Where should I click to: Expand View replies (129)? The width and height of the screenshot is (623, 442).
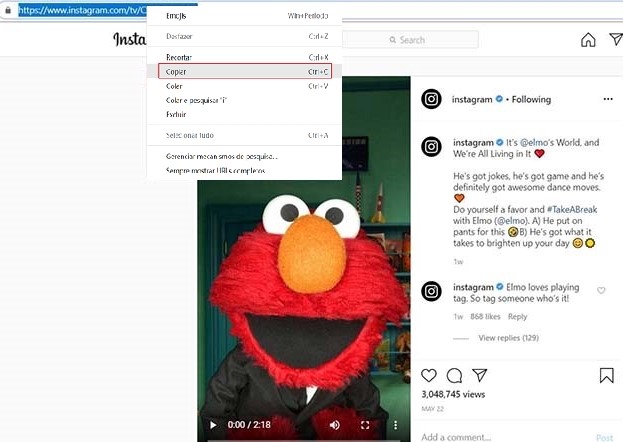tap(509, 338)
